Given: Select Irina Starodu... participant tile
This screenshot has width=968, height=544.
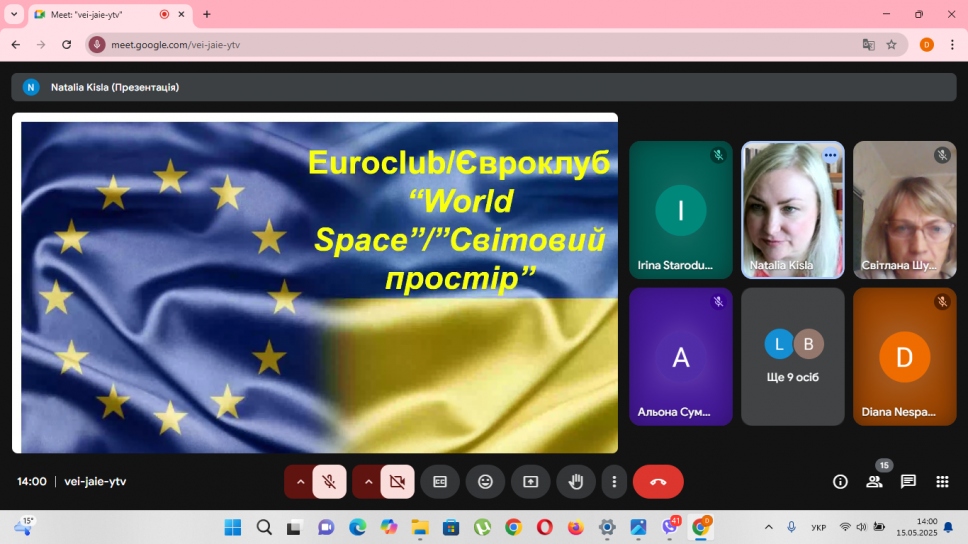Looking at the screenshot, I should click(681, 210).
